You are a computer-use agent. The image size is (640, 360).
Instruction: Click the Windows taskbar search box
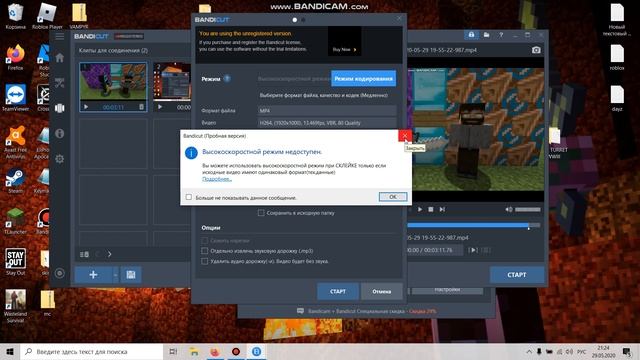coord(91,351)
